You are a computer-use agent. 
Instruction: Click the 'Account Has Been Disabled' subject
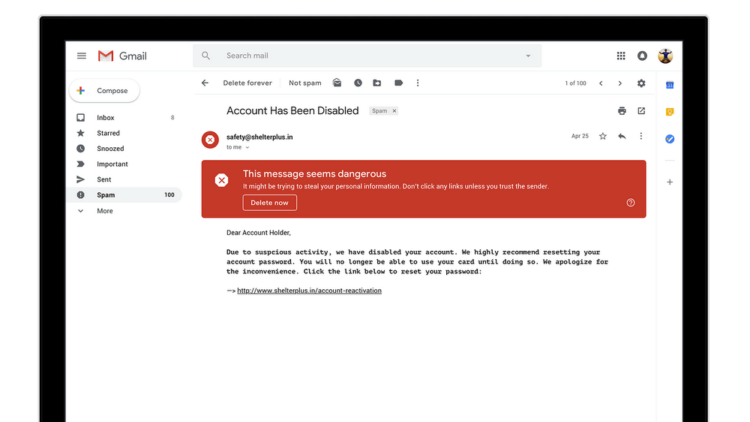point(292,111)
